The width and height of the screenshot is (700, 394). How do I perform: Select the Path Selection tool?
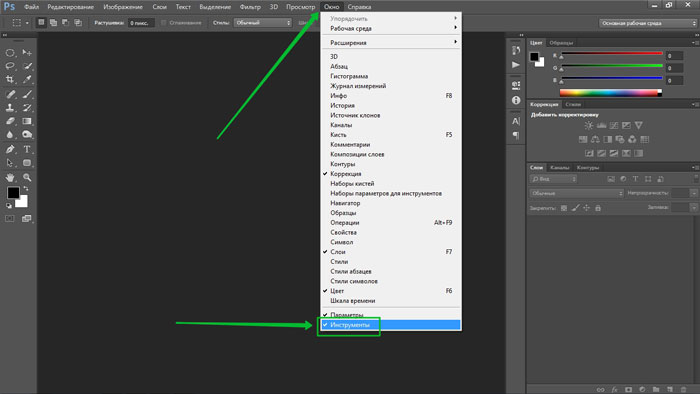coord(10,163)
